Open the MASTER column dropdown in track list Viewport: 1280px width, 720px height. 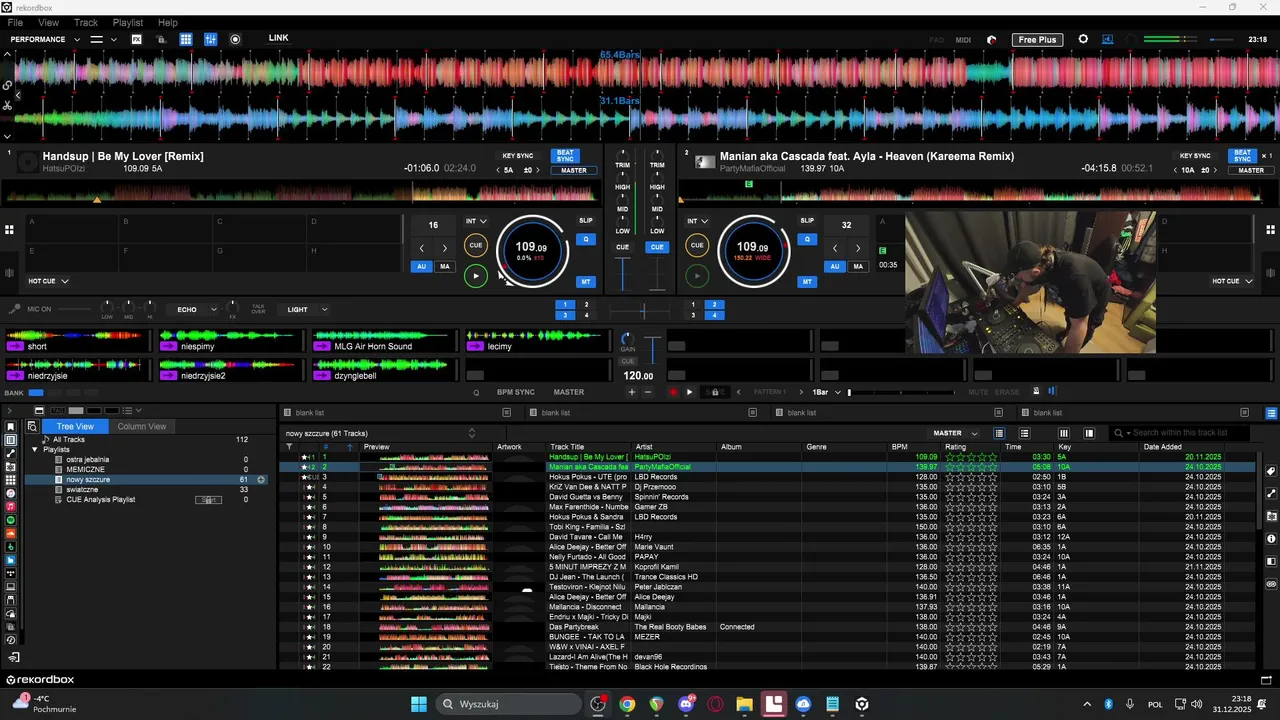coord(955,433)
